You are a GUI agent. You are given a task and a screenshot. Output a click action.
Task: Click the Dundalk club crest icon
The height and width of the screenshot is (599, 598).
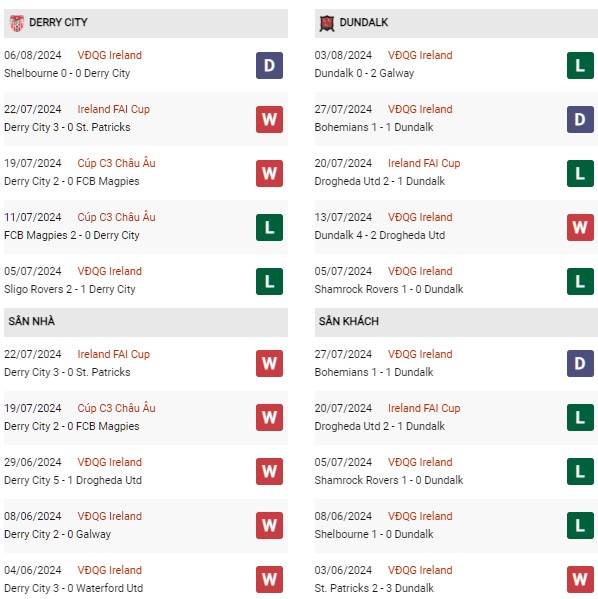(x=326, y=23)
